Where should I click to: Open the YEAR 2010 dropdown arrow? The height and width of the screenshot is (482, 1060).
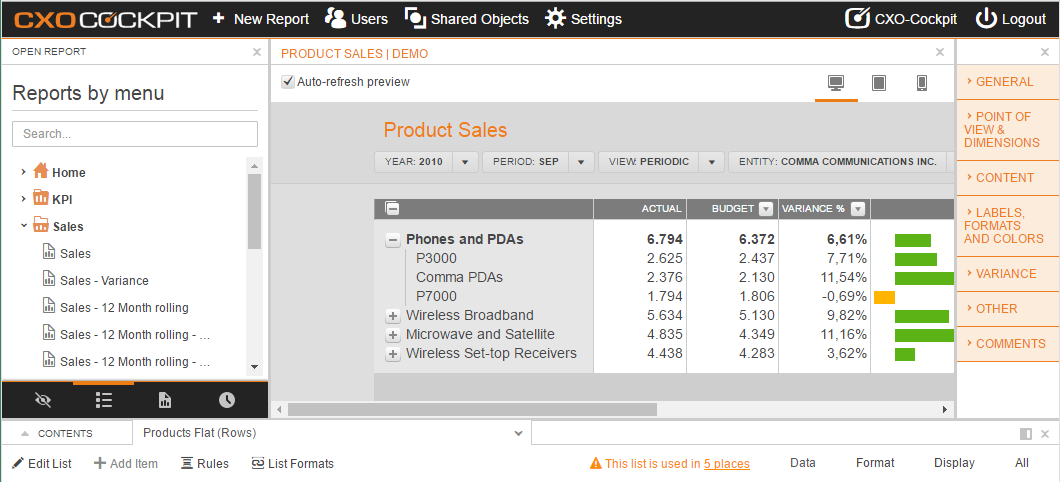tap(464, 162)
